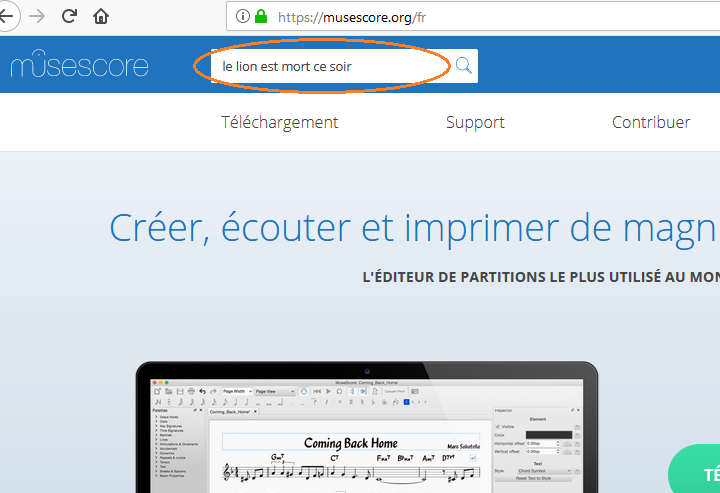The height and width of the screenshot is (493, 720).
Task: Run search with the magnifying glass icon
Action: [x=464, y=66]
